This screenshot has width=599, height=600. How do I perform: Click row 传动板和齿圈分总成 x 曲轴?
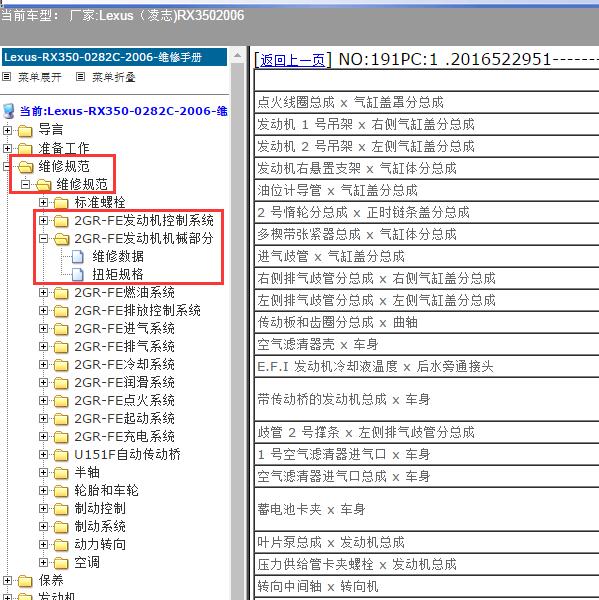[x=427, y=323]
